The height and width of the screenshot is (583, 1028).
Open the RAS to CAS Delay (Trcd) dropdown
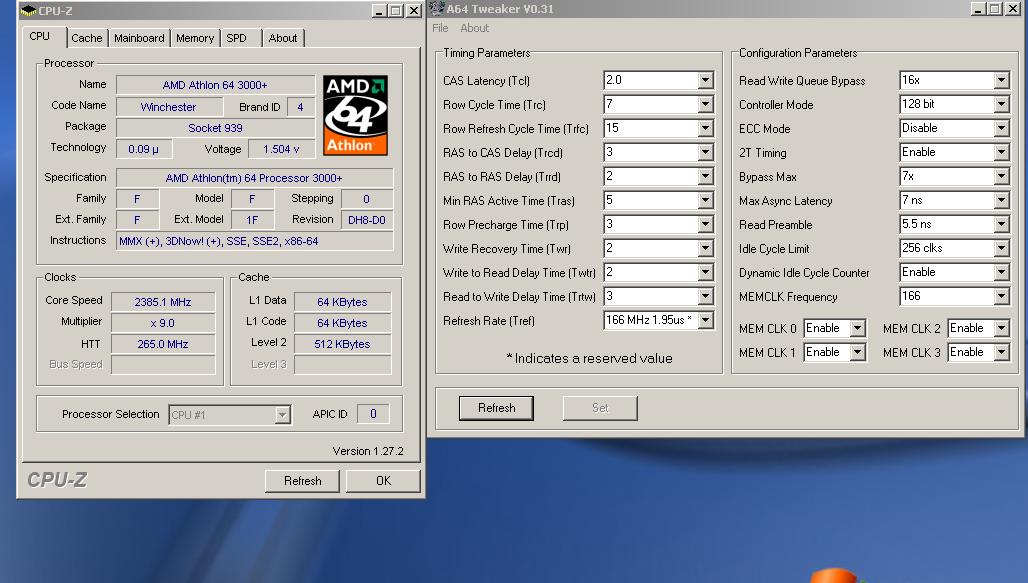[705, 152]
